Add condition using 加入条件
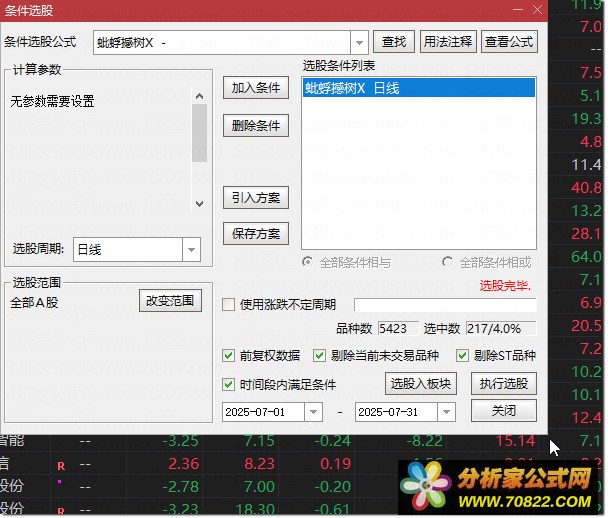The image size is (608, 518). [256, 88]
